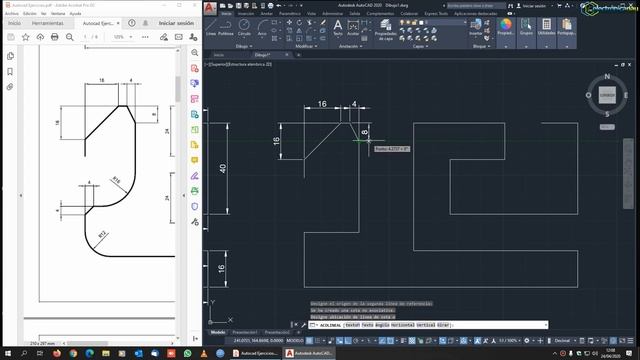Click the Move tool in Modificar panel
This screenshot has height=360, width=640.
pos(289,22)
